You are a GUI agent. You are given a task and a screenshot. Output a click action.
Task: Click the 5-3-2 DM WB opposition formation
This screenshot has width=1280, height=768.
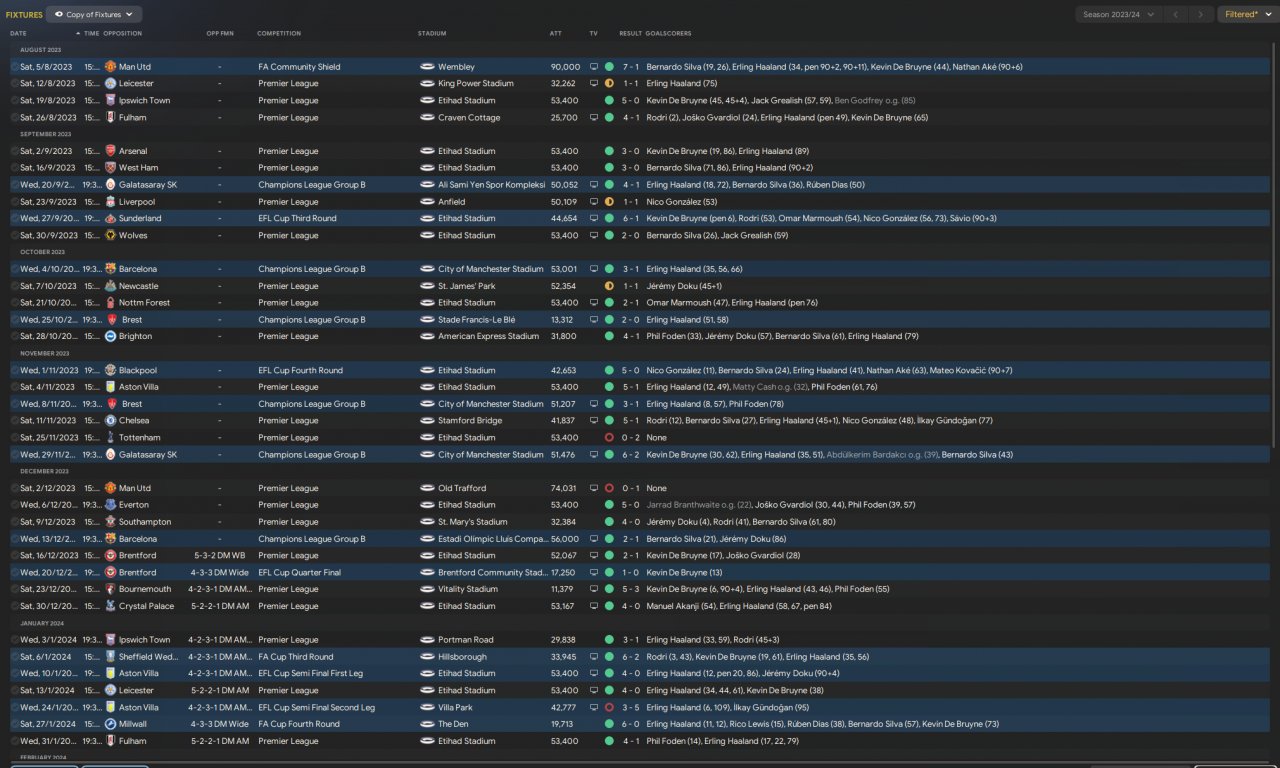click(221, 555)
